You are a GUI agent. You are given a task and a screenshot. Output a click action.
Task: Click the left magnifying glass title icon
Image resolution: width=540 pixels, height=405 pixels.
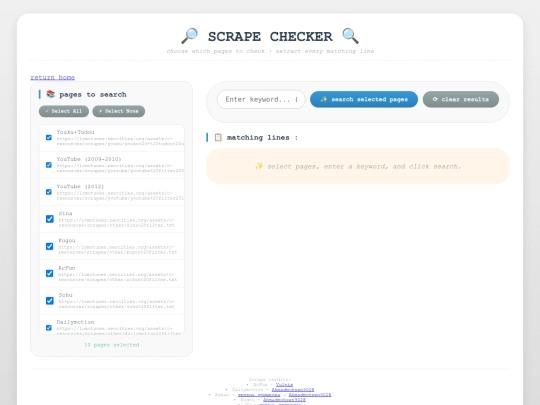(x=189, y=36)
